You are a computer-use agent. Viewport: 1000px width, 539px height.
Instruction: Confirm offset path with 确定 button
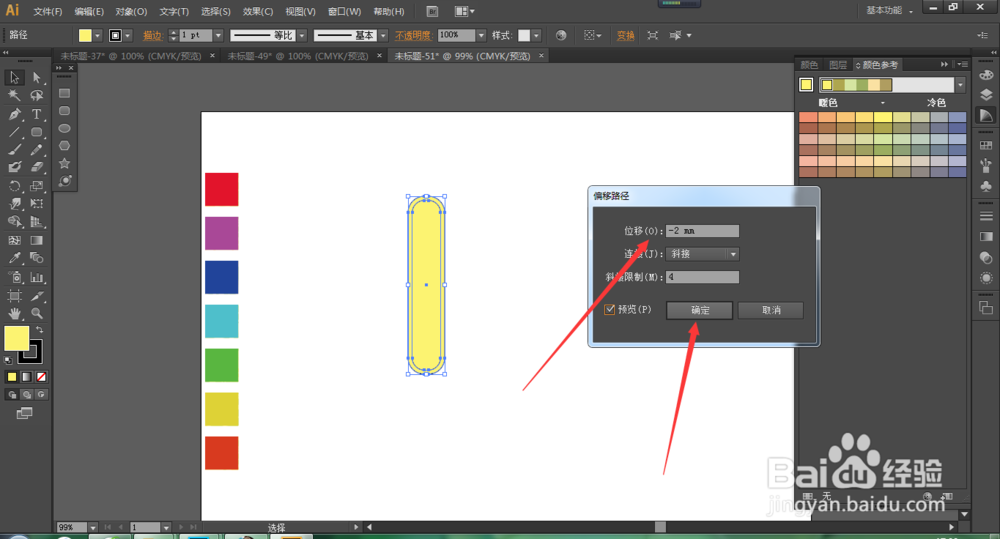[700, 310]
